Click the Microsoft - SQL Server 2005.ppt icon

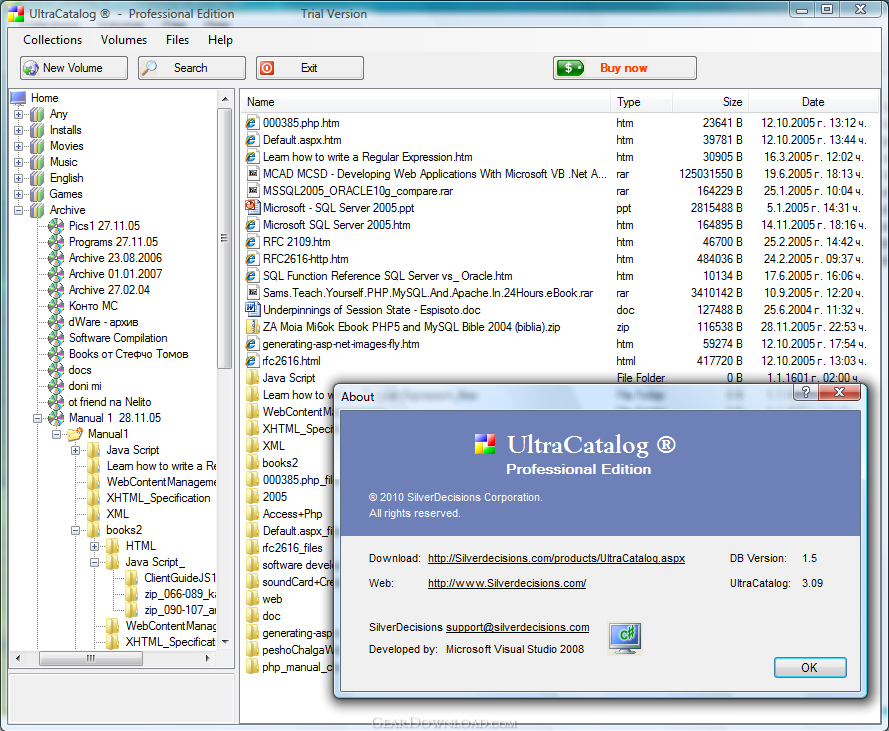coord(252,208)
